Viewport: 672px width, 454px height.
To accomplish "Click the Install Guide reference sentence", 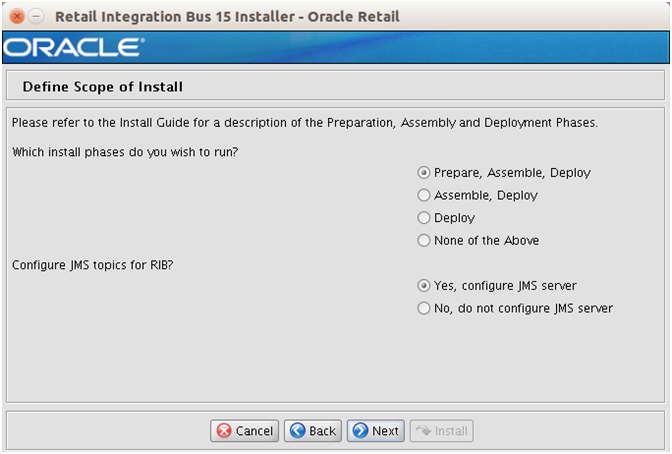I will pyautogui.click(x=305, y=123).
